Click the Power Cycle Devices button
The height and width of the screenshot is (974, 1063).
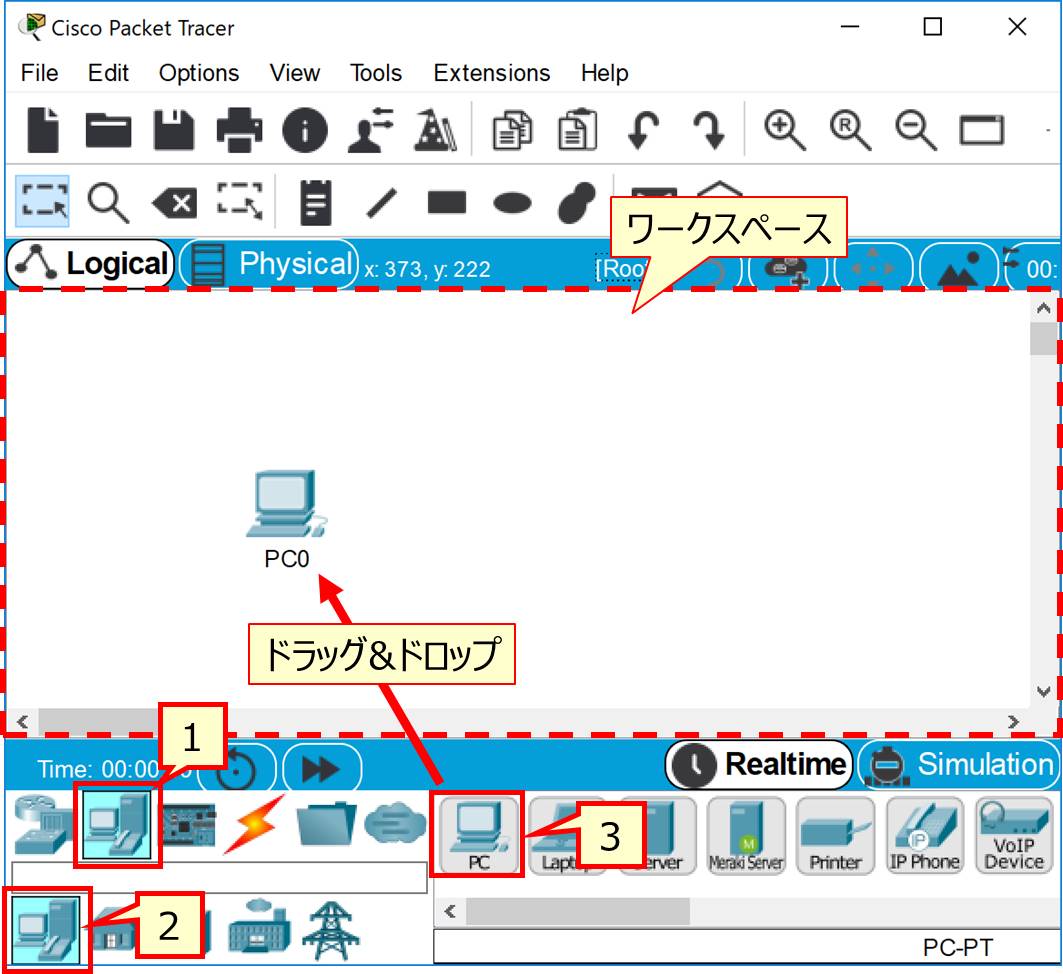pos(237,769)
